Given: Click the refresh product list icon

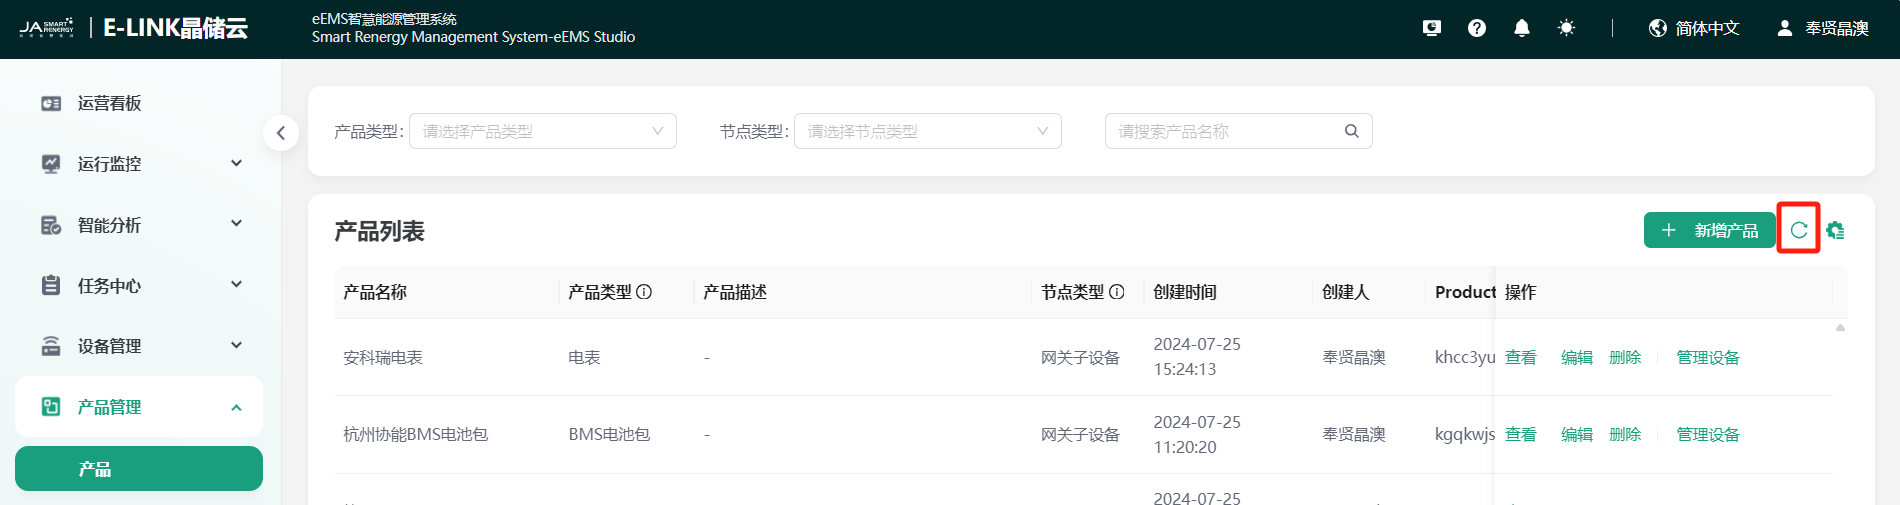Looking at the screenshot, I should (1798, 230).
